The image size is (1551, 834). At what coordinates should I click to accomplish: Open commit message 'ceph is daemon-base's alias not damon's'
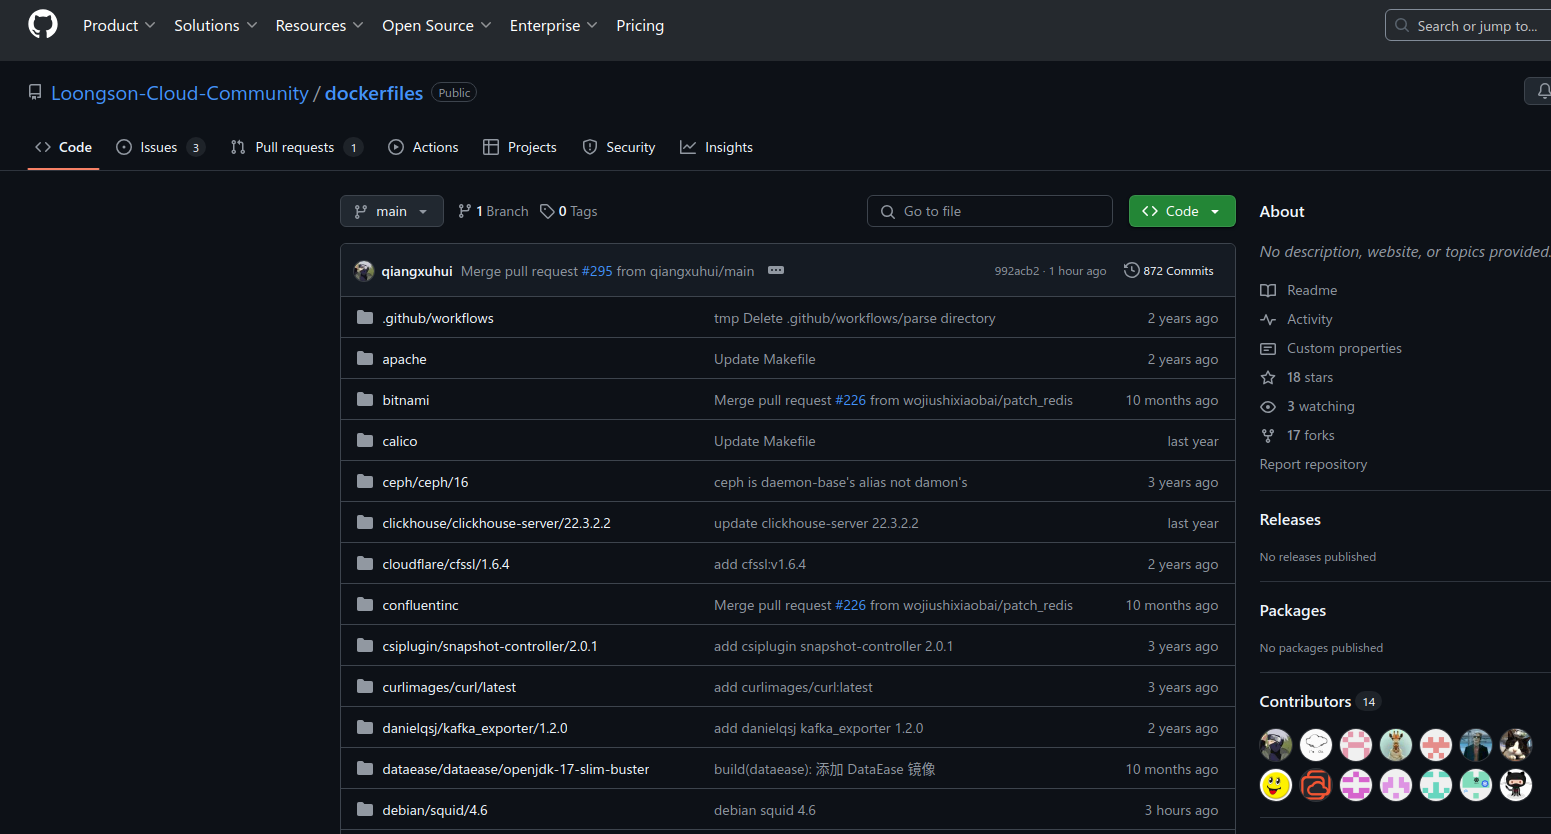pyautogui.click(x=841, y=482)
